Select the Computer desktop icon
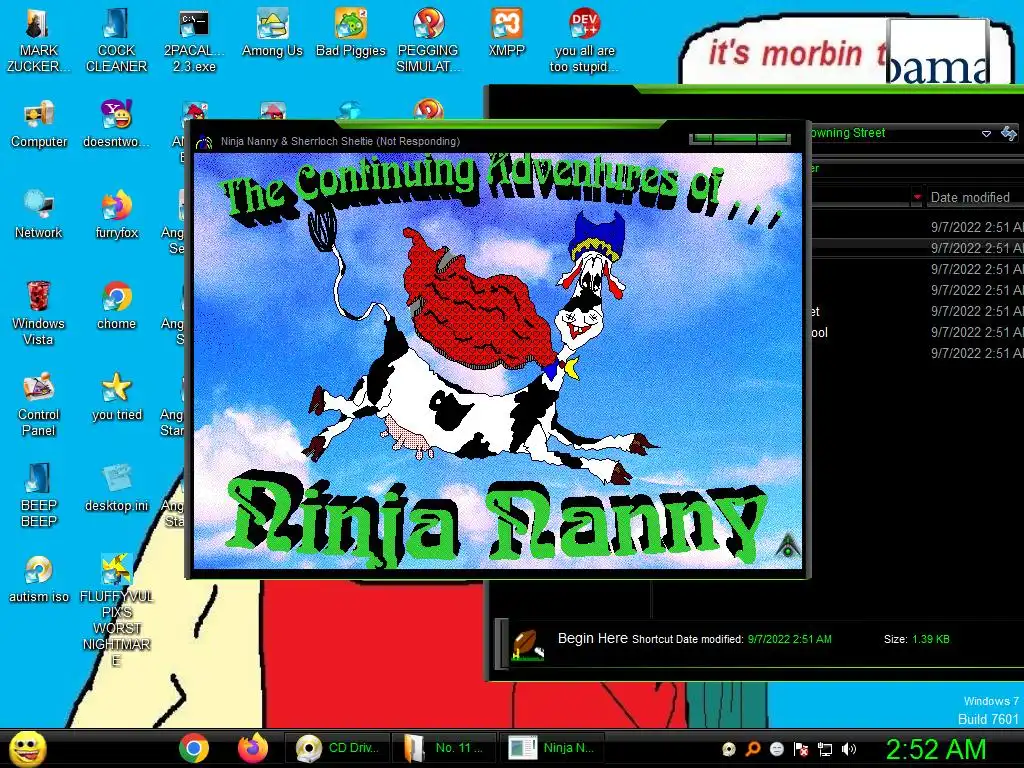The image size is (1024, 768). coord(39,124)
